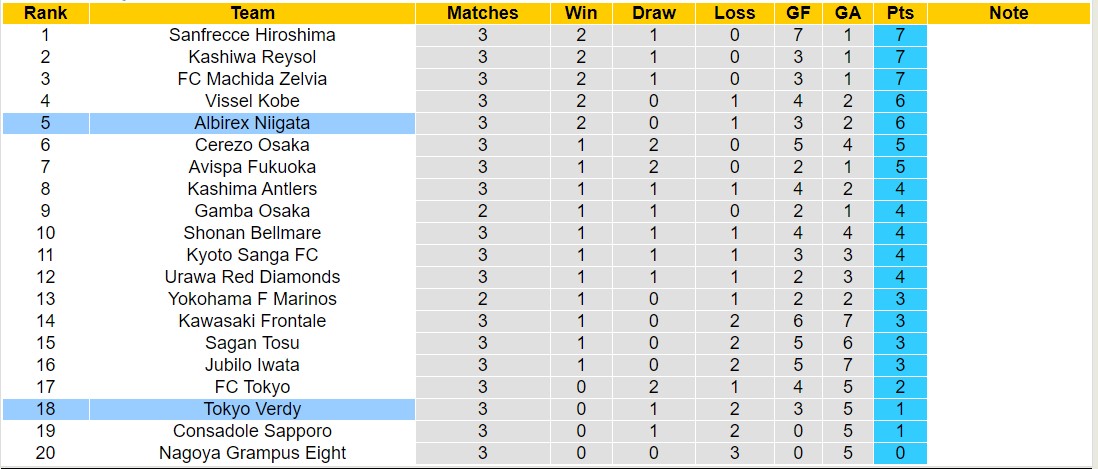
Task: Click the Pts column header
Action: pos(900,13)
